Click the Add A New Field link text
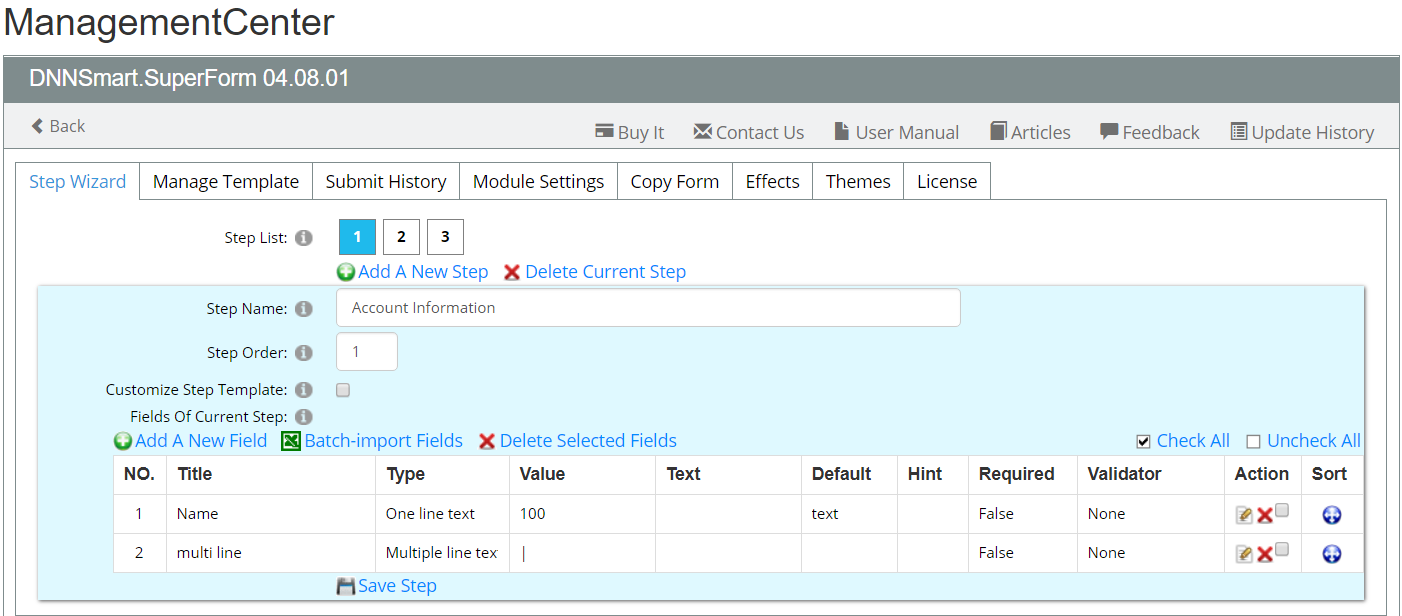Viewport: 1402px width, 616px height. coord(201,441)
